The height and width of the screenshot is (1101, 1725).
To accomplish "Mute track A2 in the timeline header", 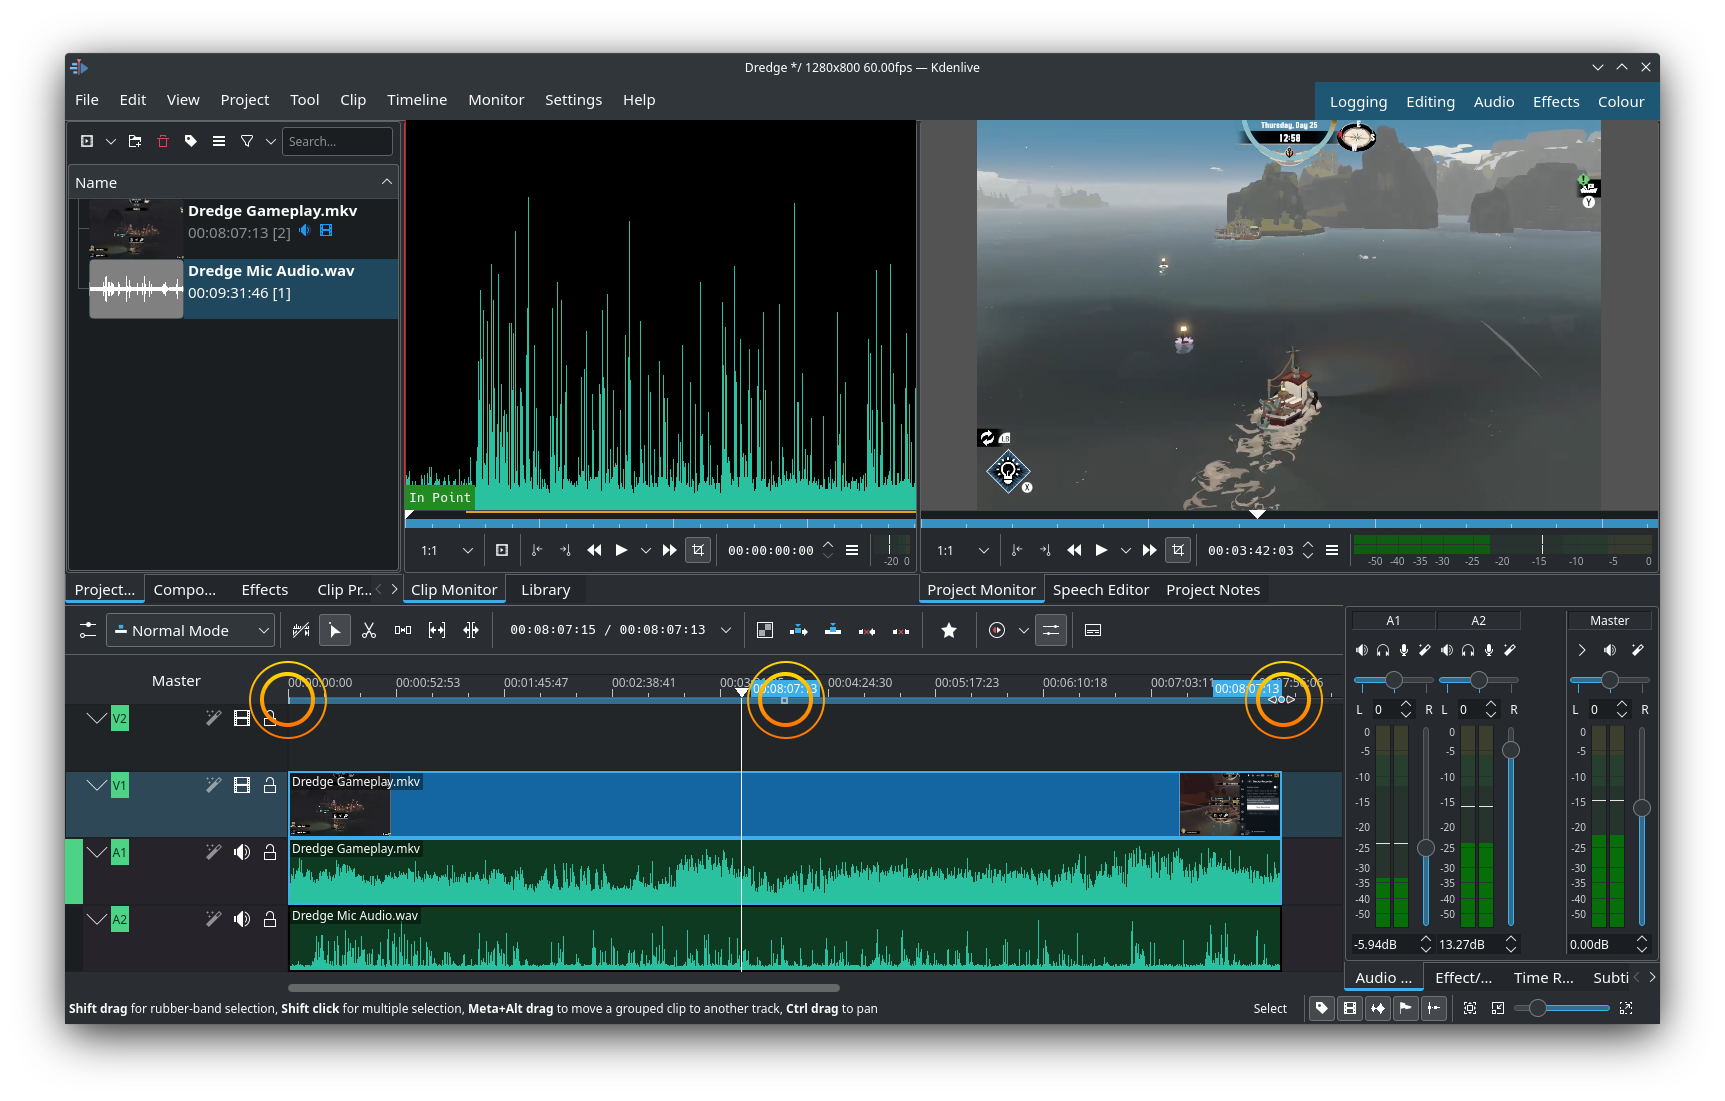I will click(242, 919).
